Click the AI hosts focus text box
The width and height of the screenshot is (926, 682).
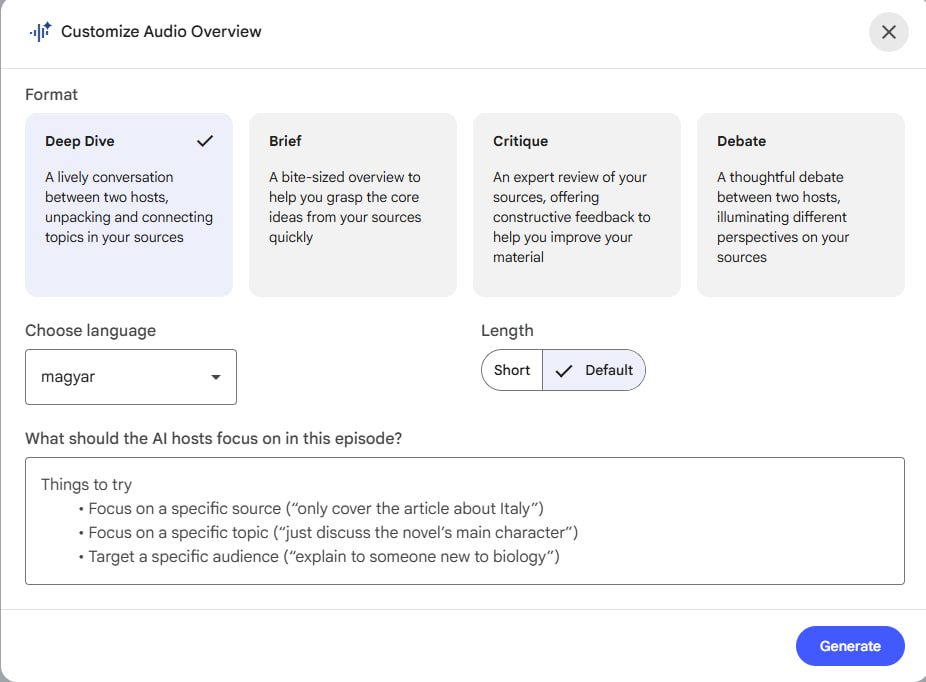(x=464, y=520)
